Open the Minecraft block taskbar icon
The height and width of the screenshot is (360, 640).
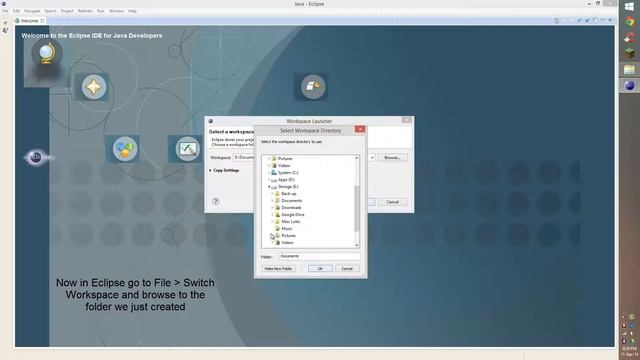(x=629, y=53)
